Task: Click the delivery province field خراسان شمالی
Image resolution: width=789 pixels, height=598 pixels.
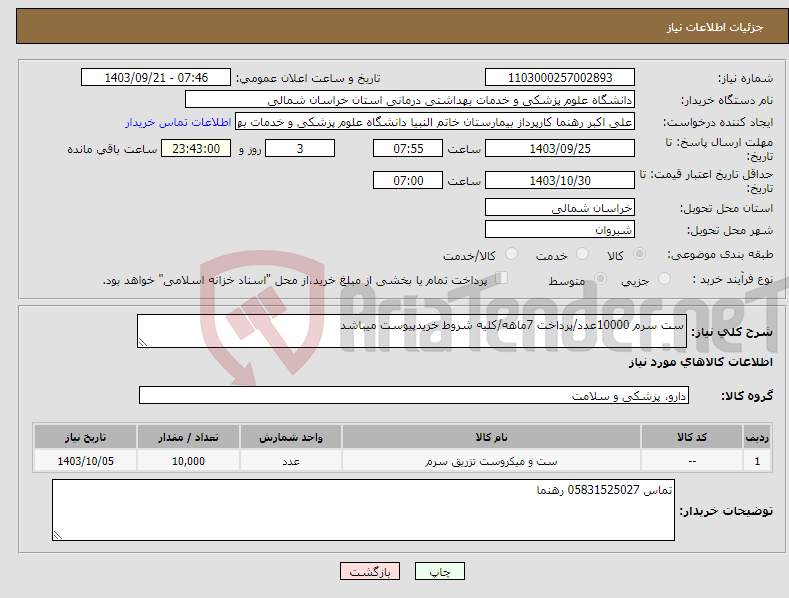Action: 560,207
